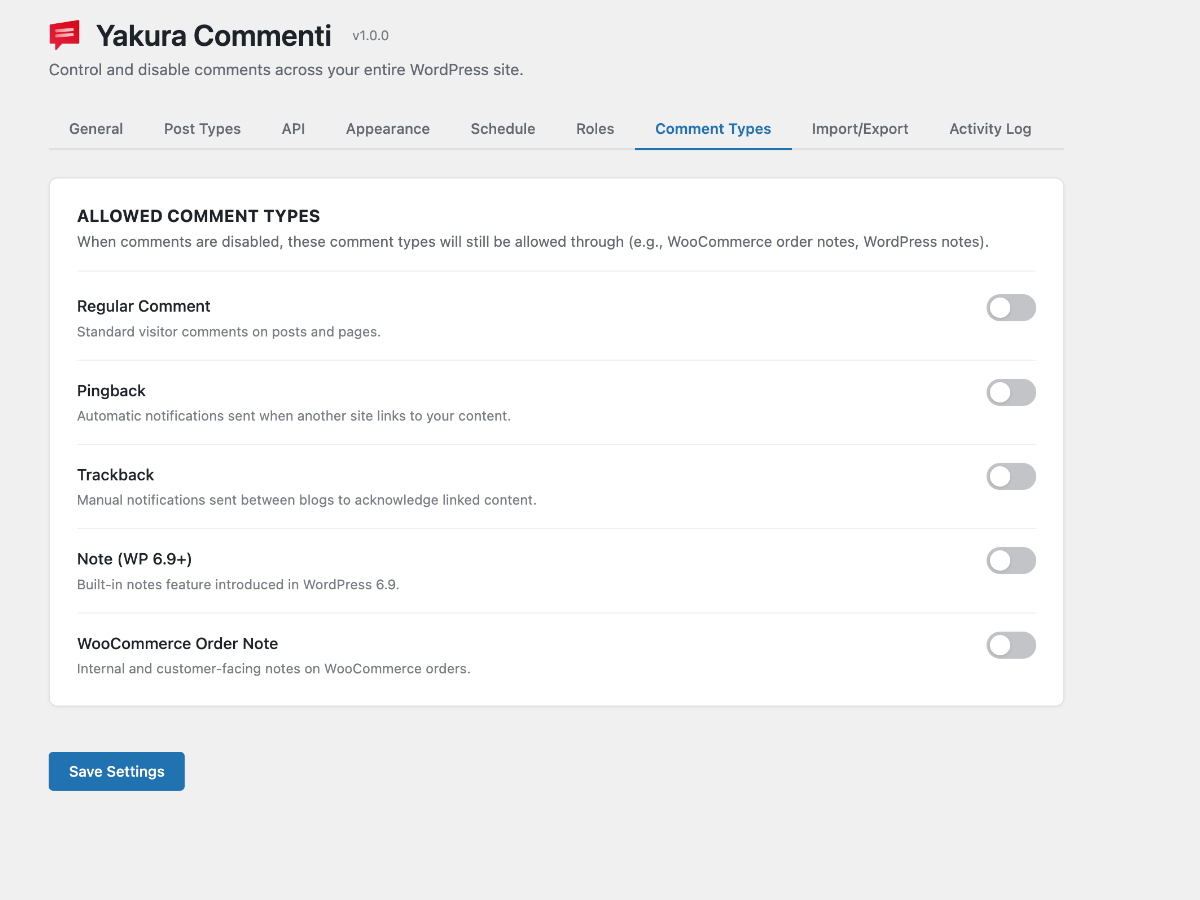This screenshot has height=900, width=1200.
Task: Click the Yakura Commenti page title
Action: (x=213, y=36)
